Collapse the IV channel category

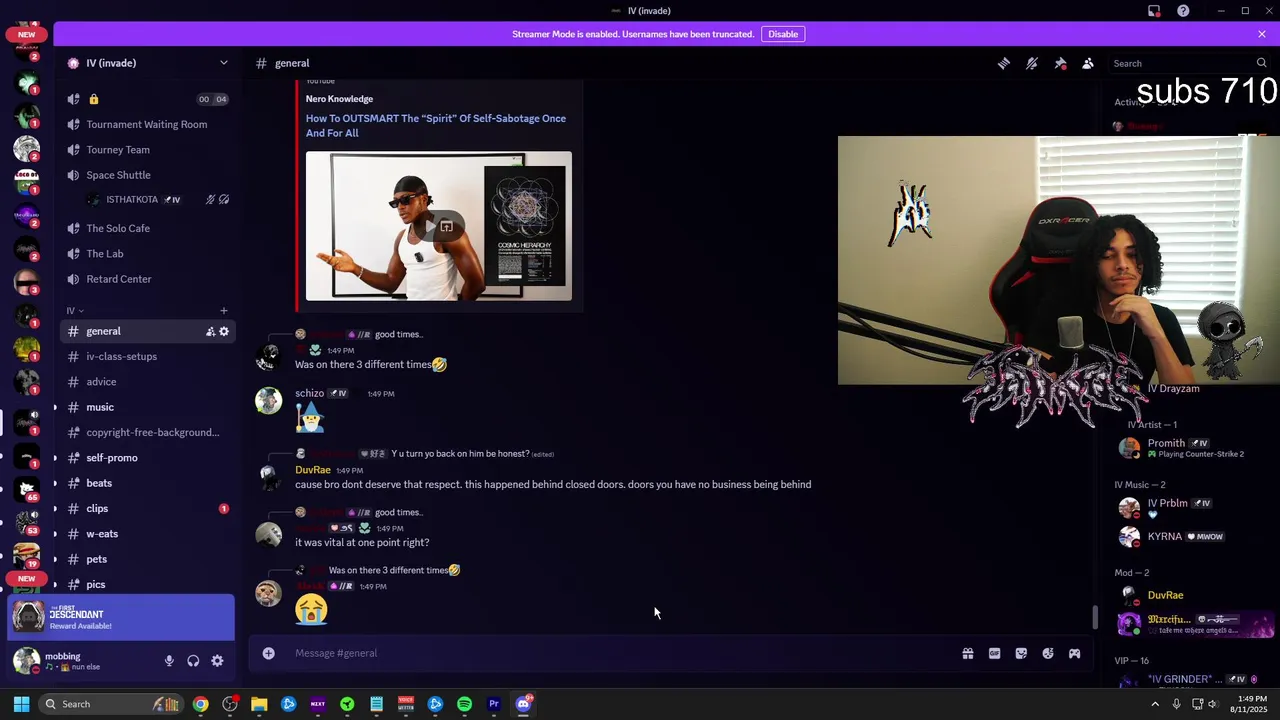tap(75, 311)
